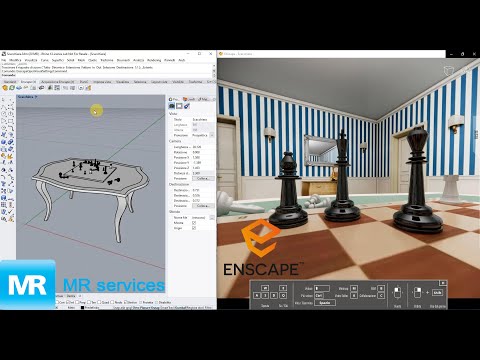Toggle the Quad osnap checkbox
Image resolution: width=480 pixels, height=360 pixels.
click(x=99, y=302)
